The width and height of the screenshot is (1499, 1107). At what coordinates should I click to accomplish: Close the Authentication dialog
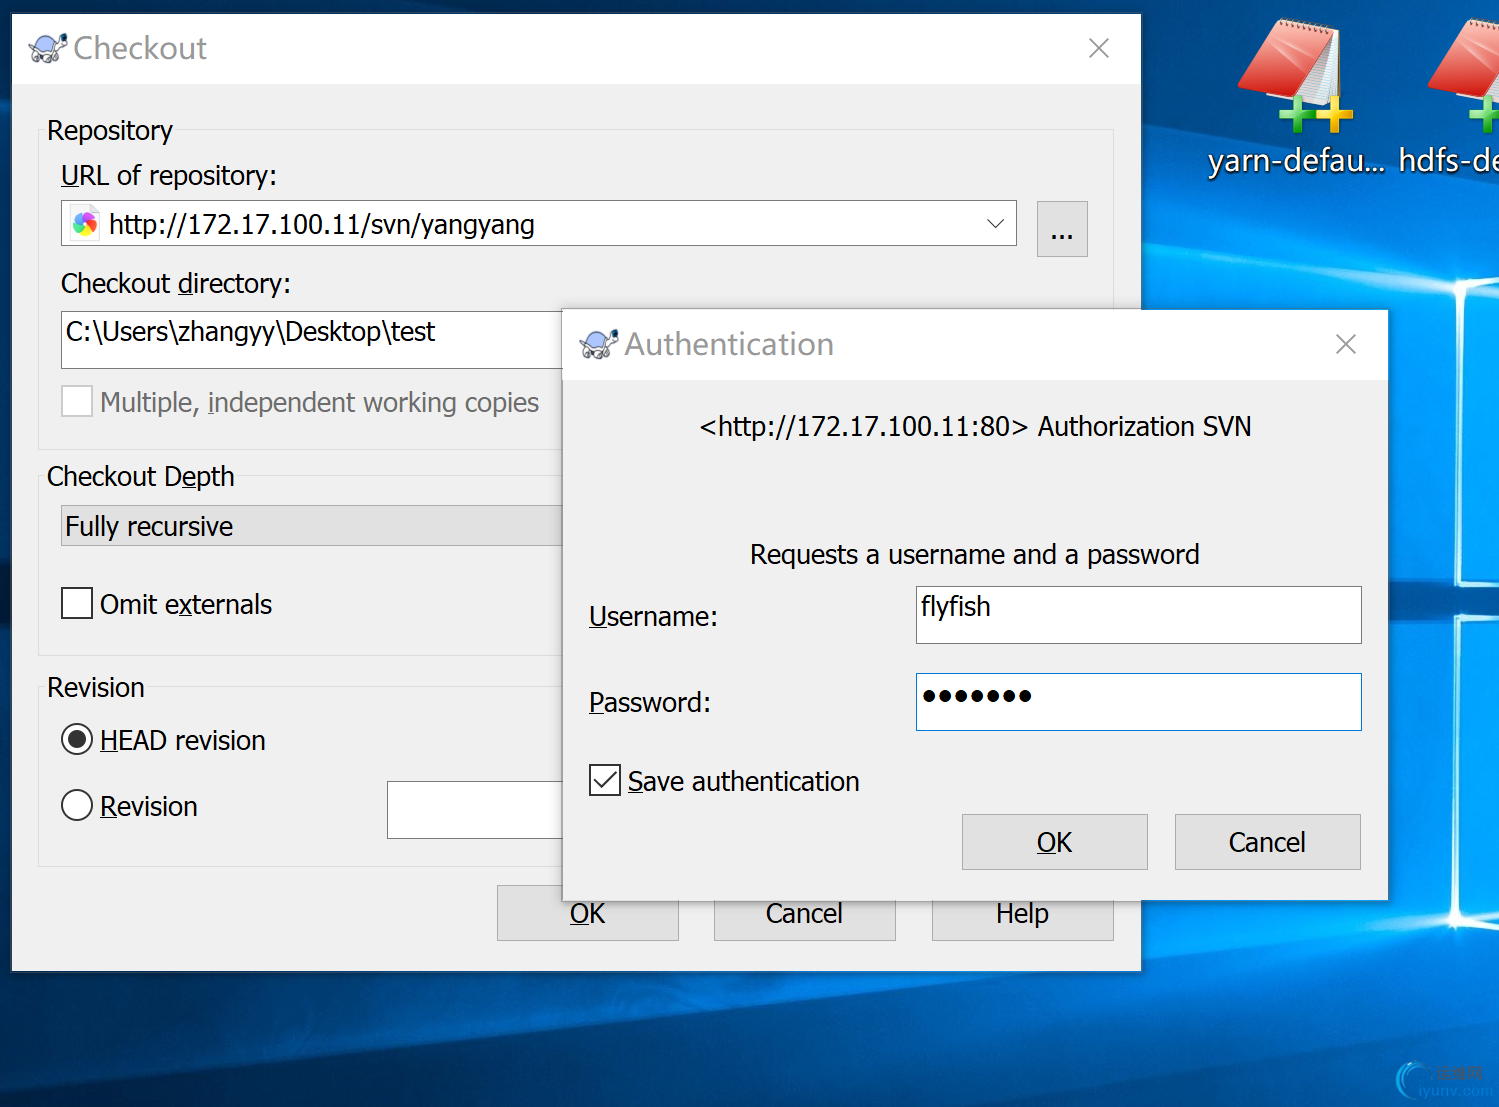click(x=1346, y=344)
